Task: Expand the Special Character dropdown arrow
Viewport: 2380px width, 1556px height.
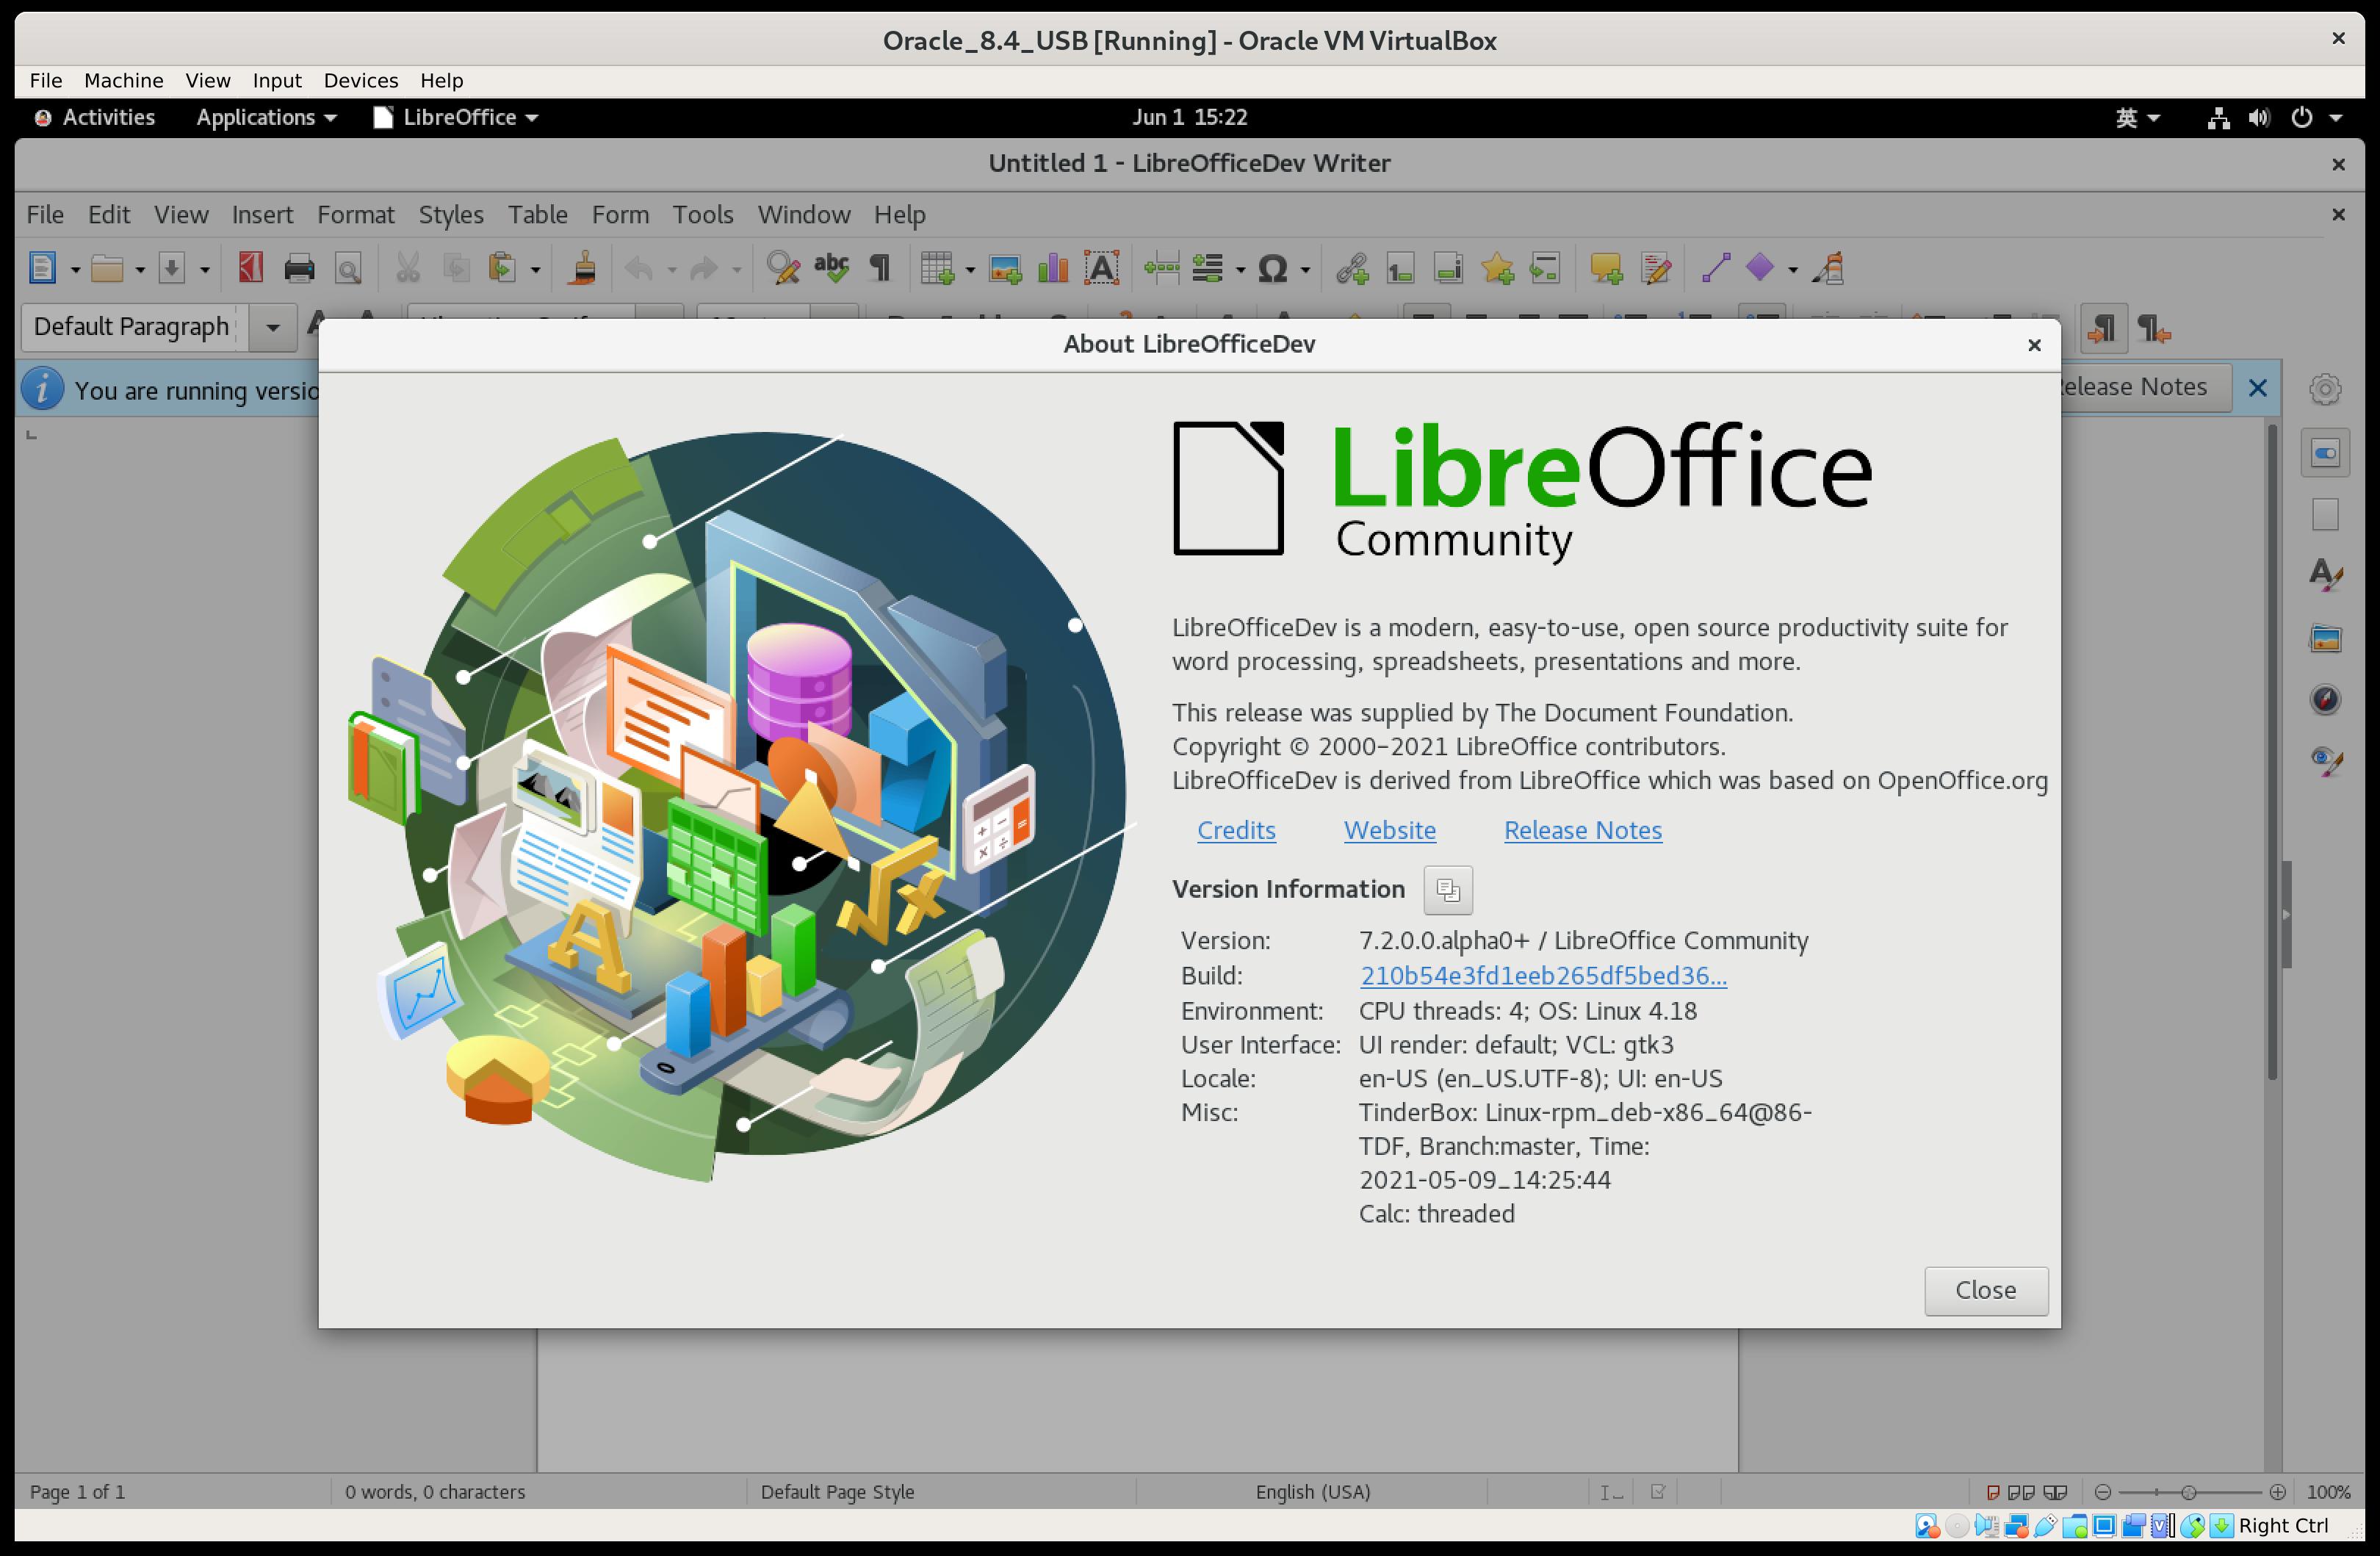Action: (1305, 270)
